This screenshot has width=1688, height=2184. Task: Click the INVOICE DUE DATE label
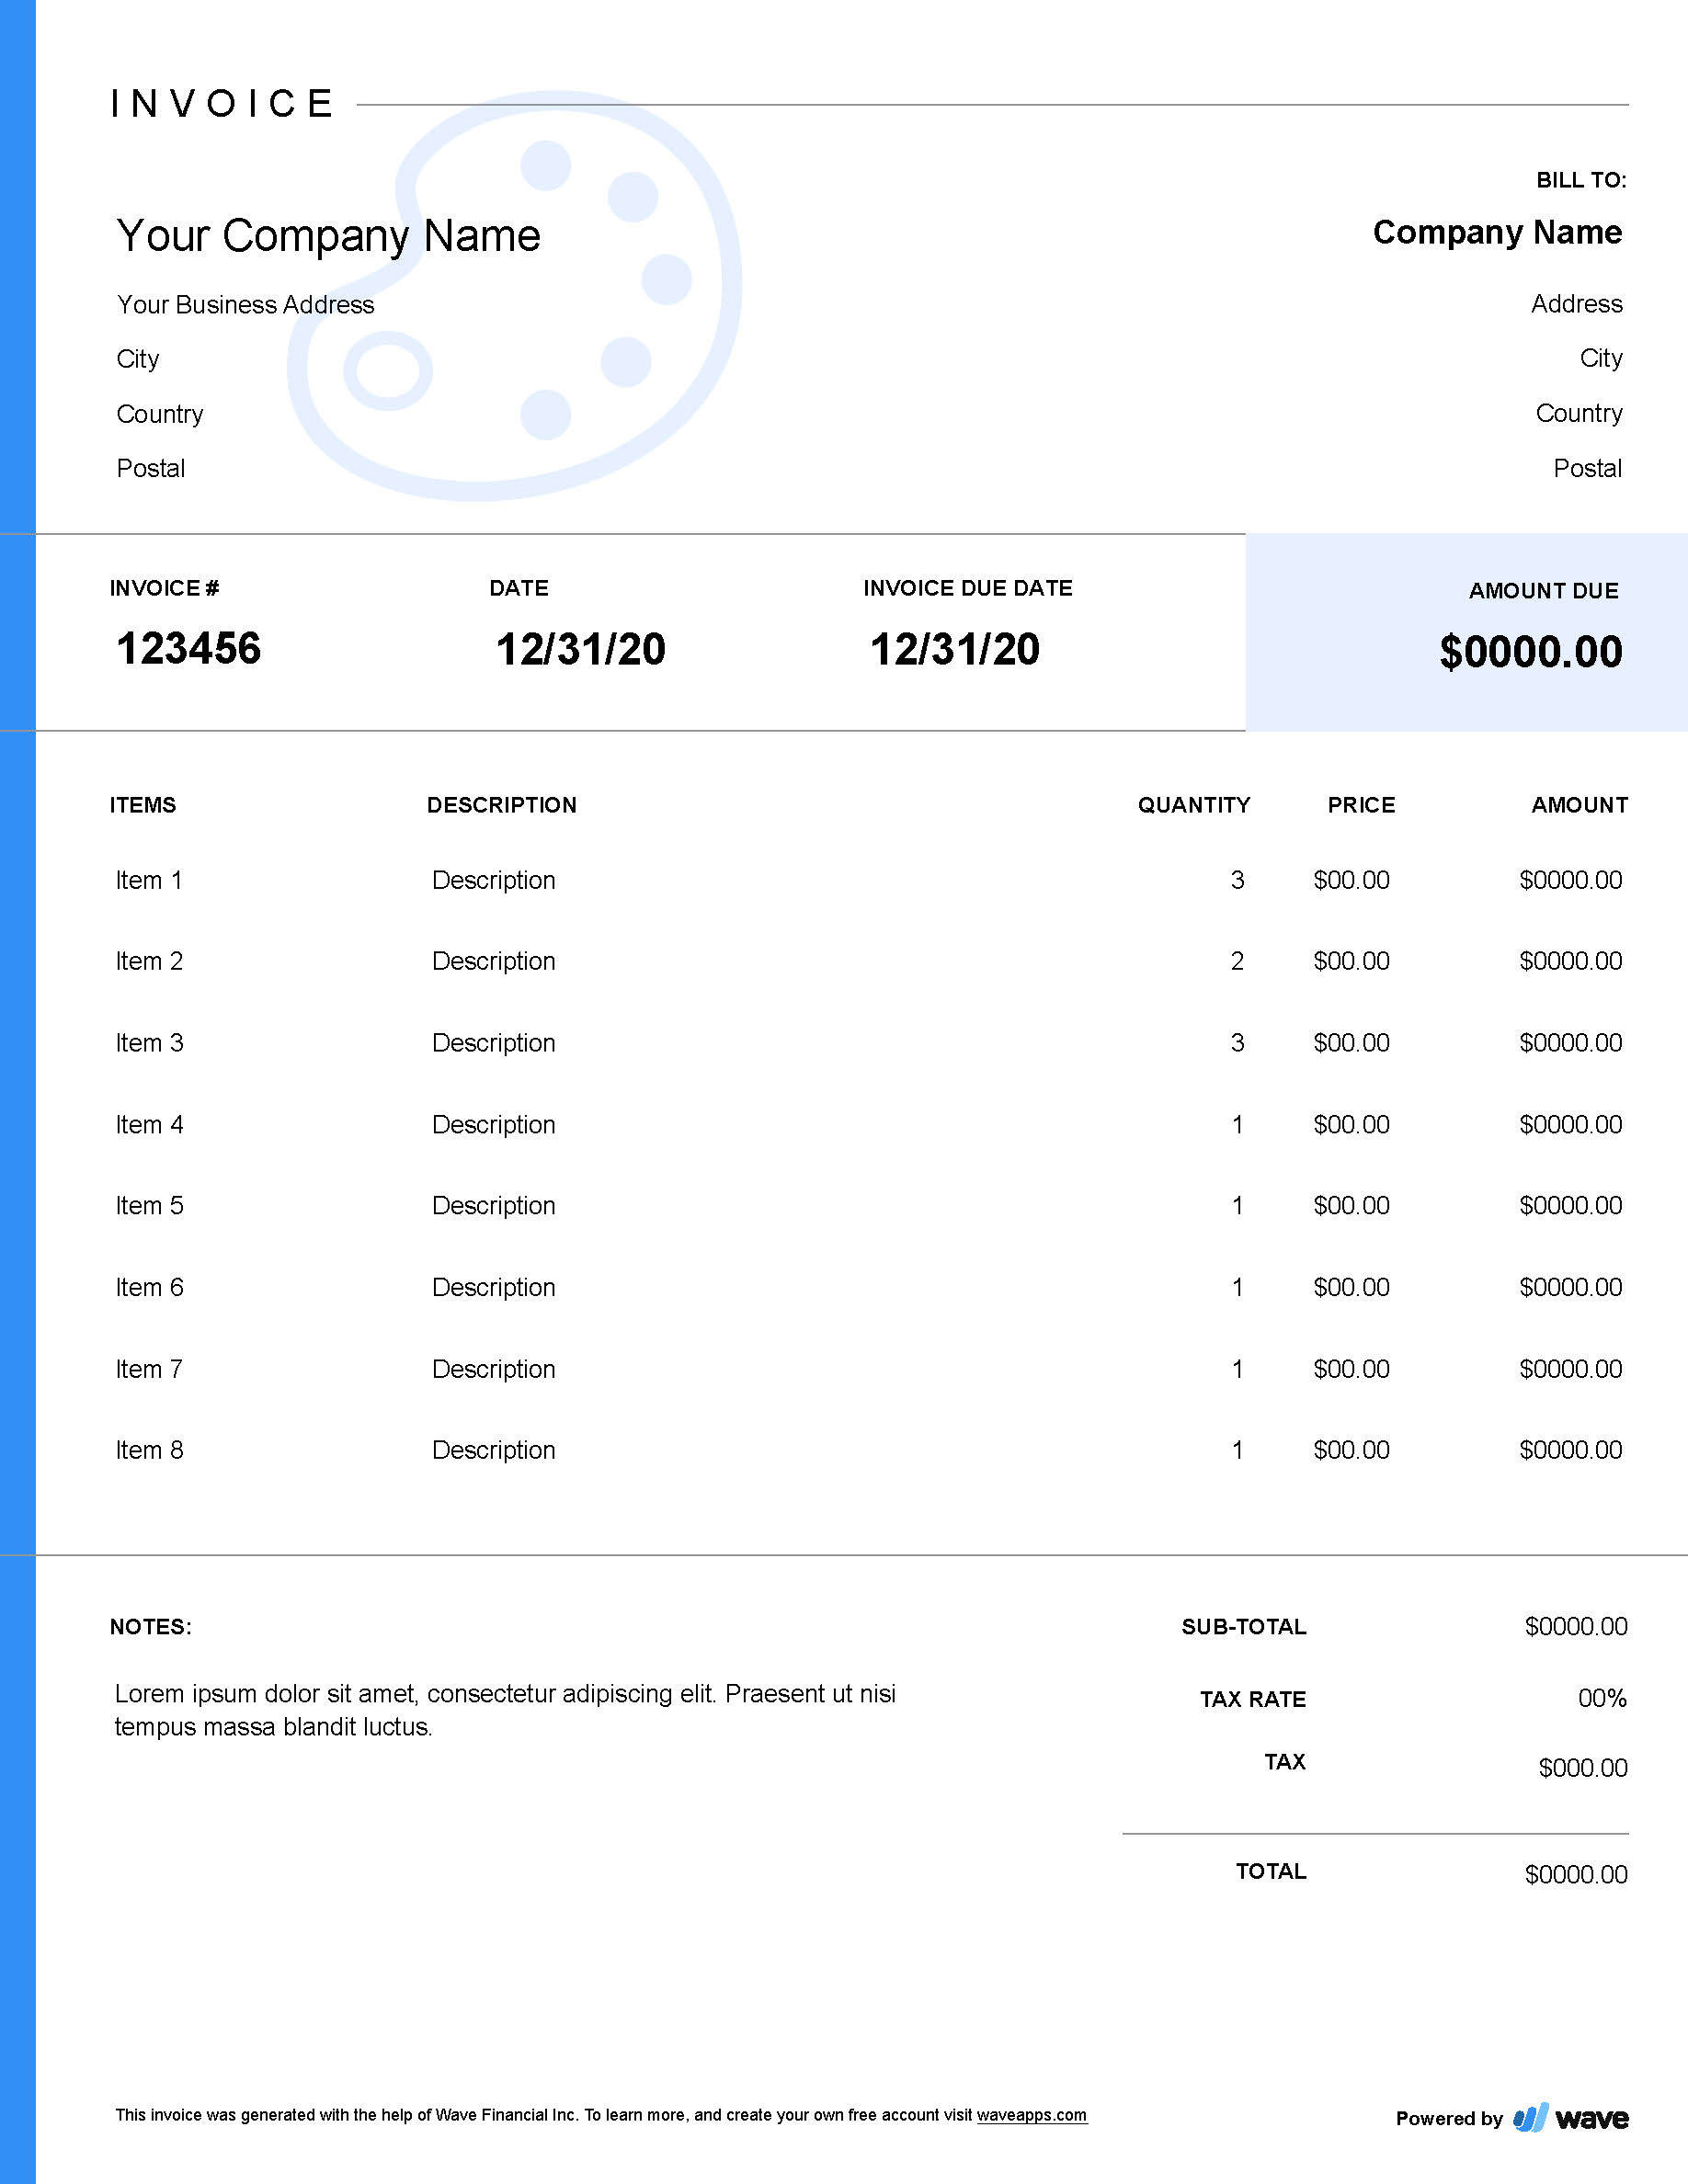(968, 588)
